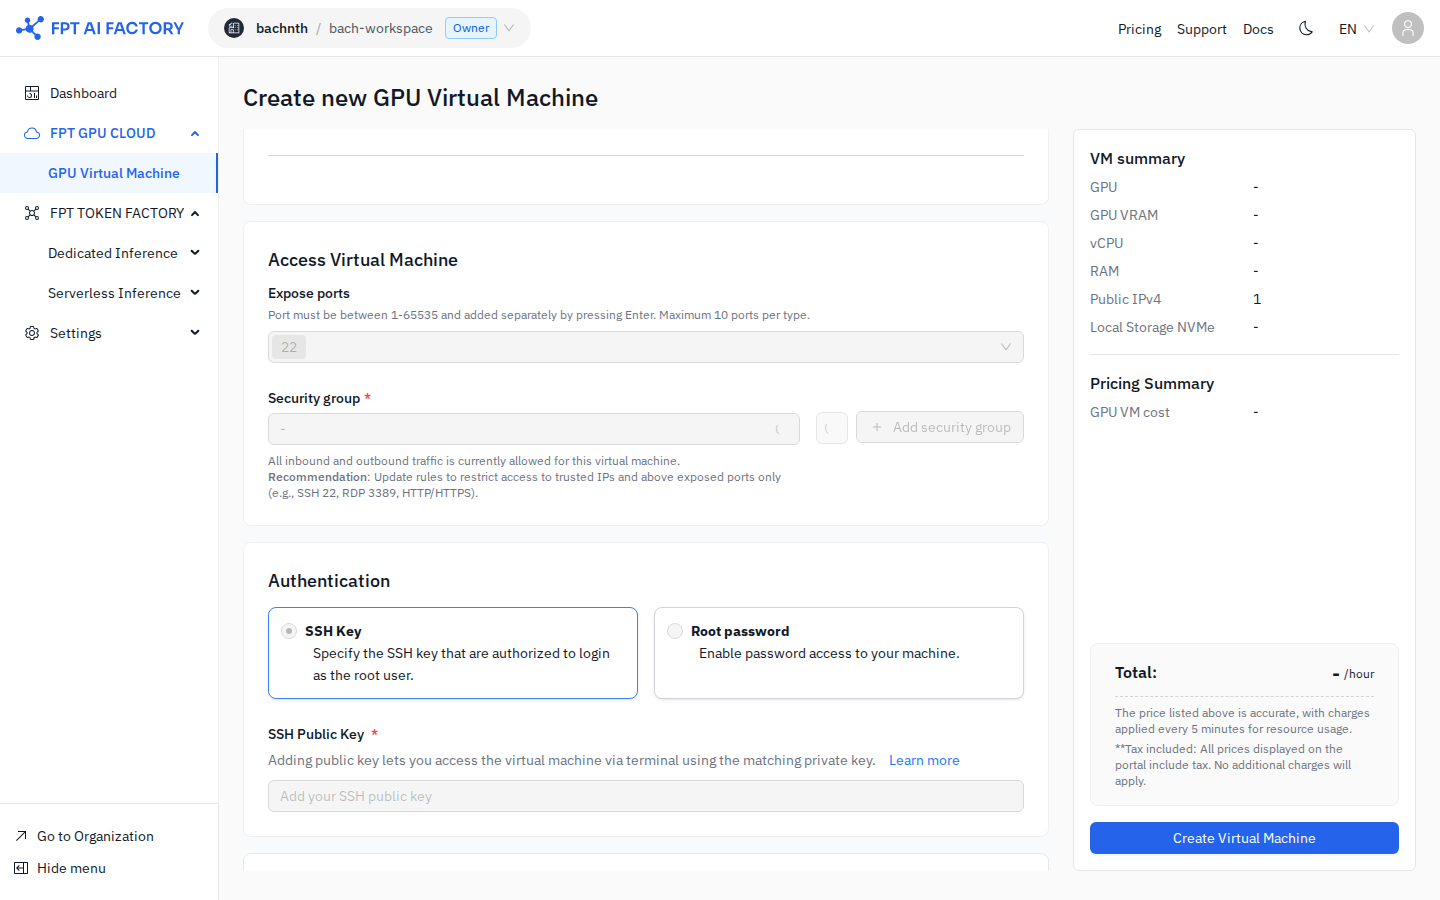1440x900 pixels.
Task: Toggle dark mode moon icon
Action: (1306, 28)
